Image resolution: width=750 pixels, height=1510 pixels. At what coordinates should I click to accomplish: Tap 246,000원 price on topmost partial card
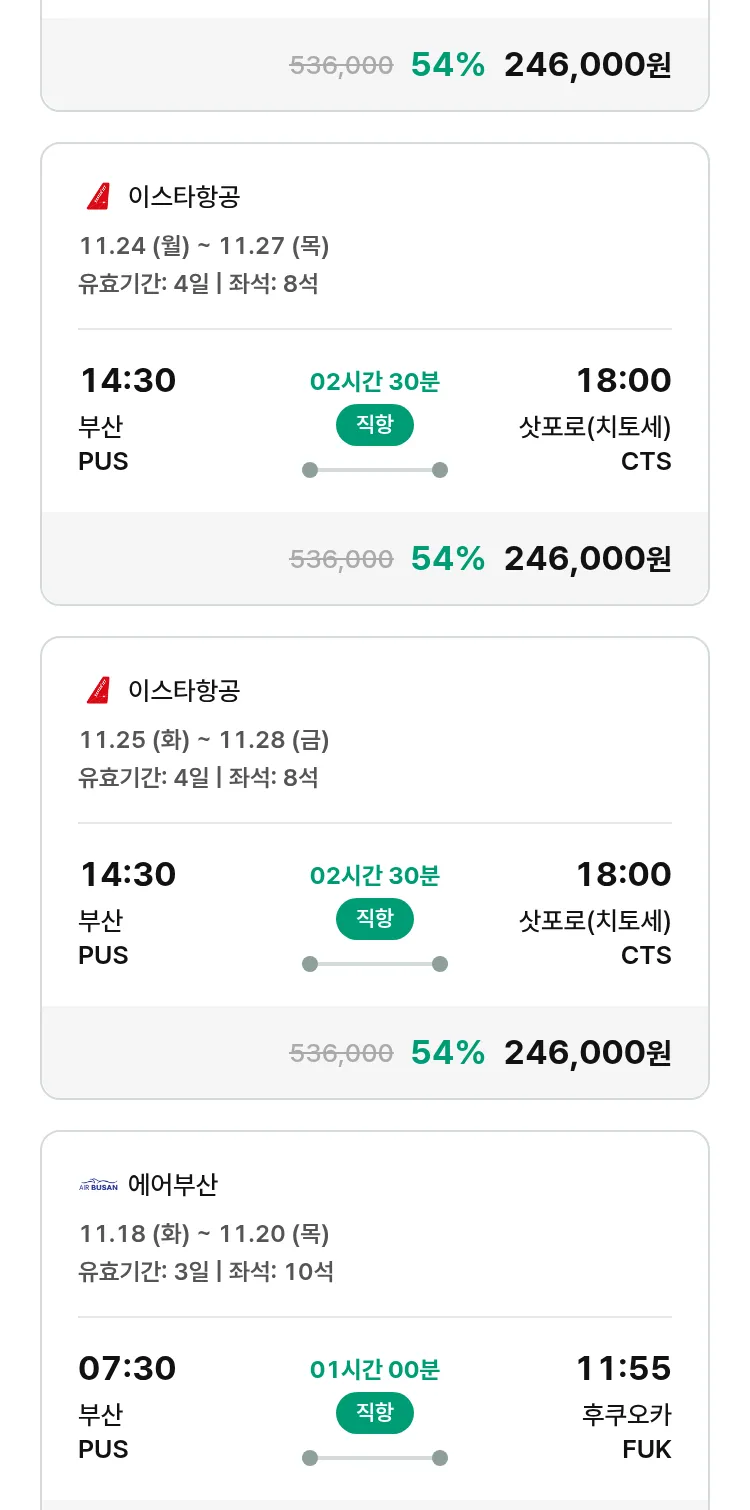tap(587, 65)
